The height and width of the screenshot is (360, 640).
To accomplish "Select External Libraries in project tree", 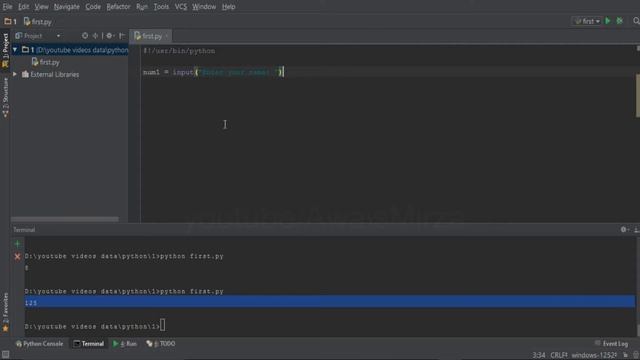I will (51, 74).
